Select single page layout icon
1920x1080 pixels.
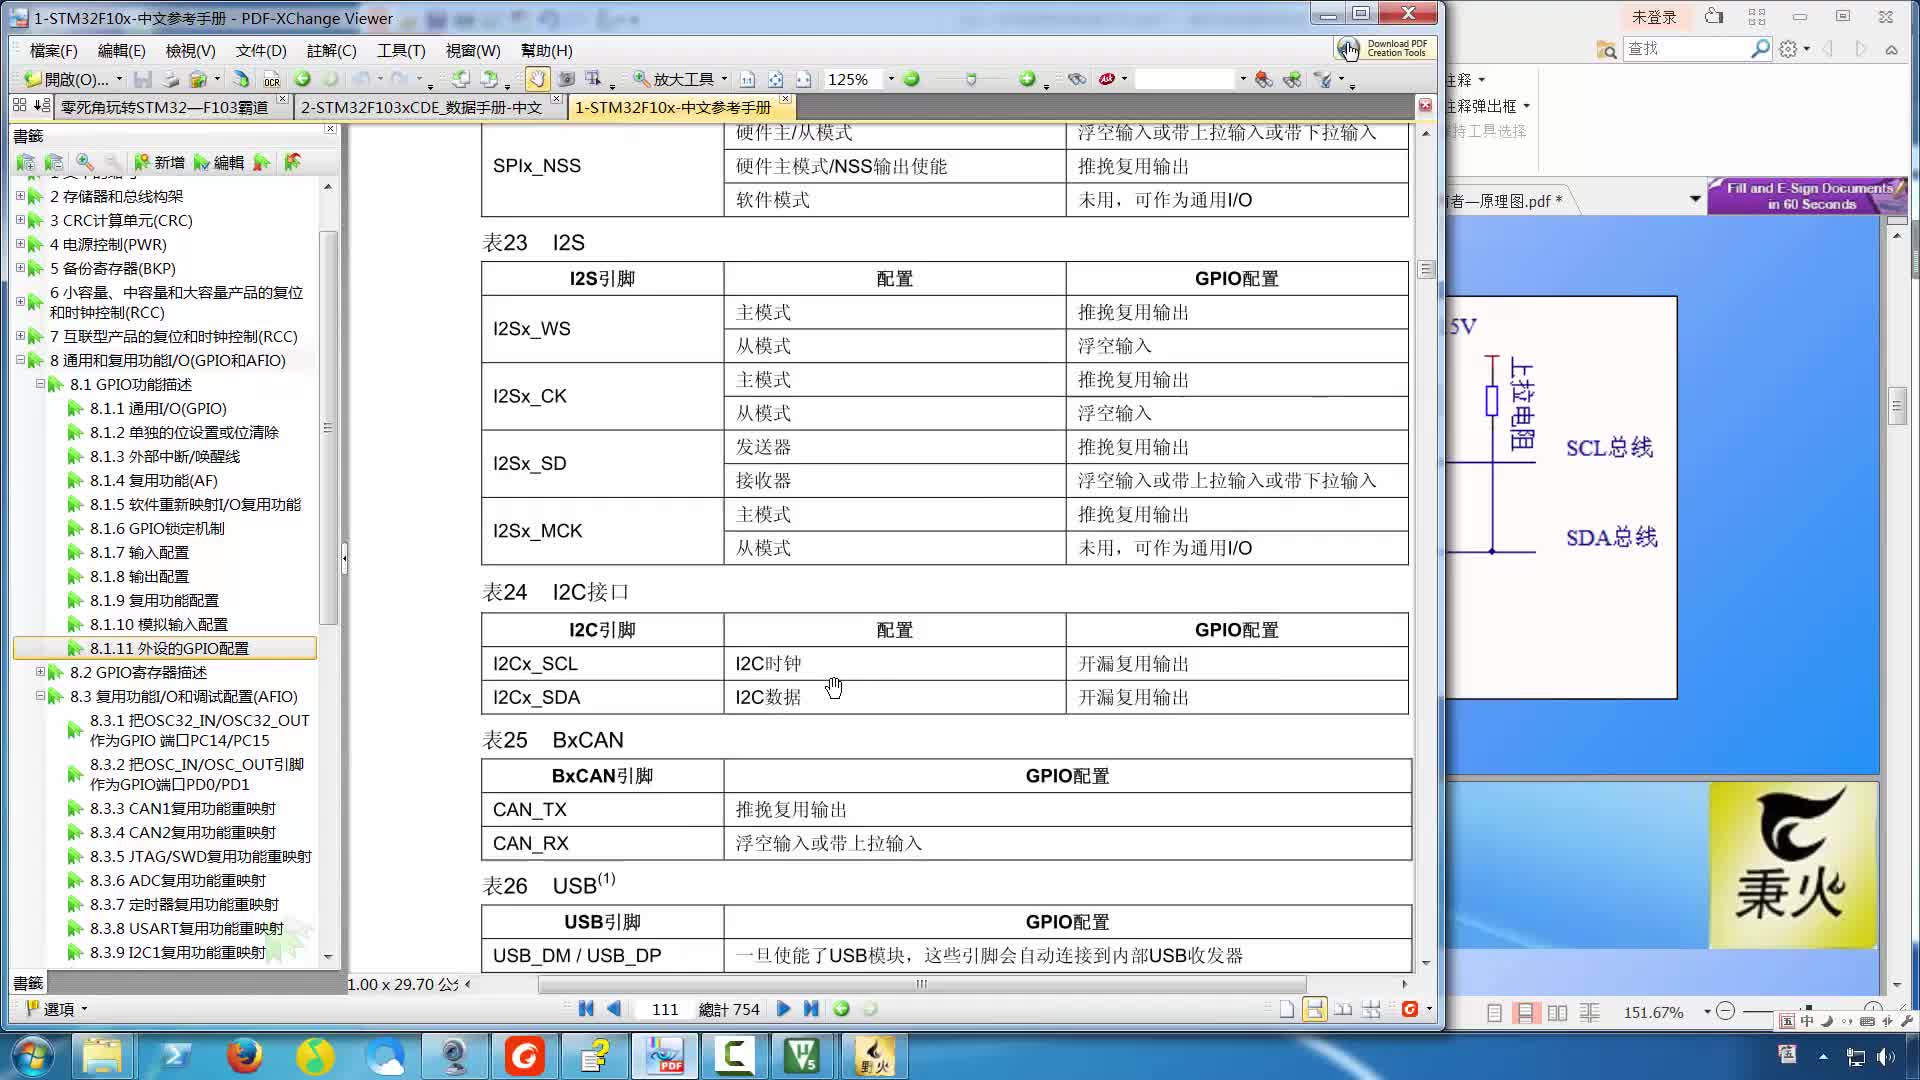click(1287, 1009)
